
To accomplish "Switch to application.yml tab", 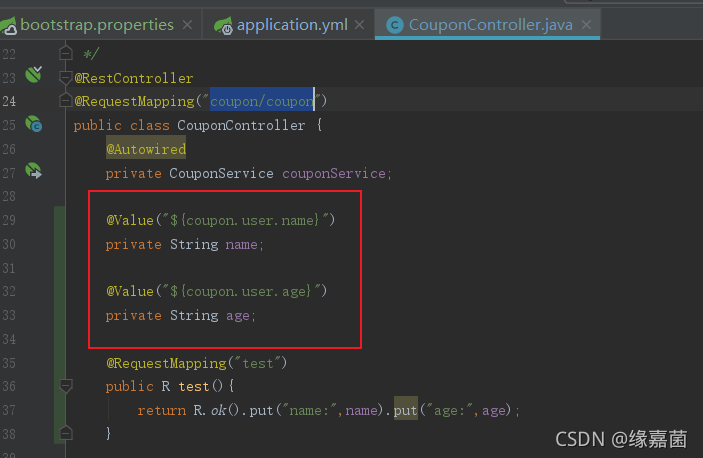I will coord(292,25).
